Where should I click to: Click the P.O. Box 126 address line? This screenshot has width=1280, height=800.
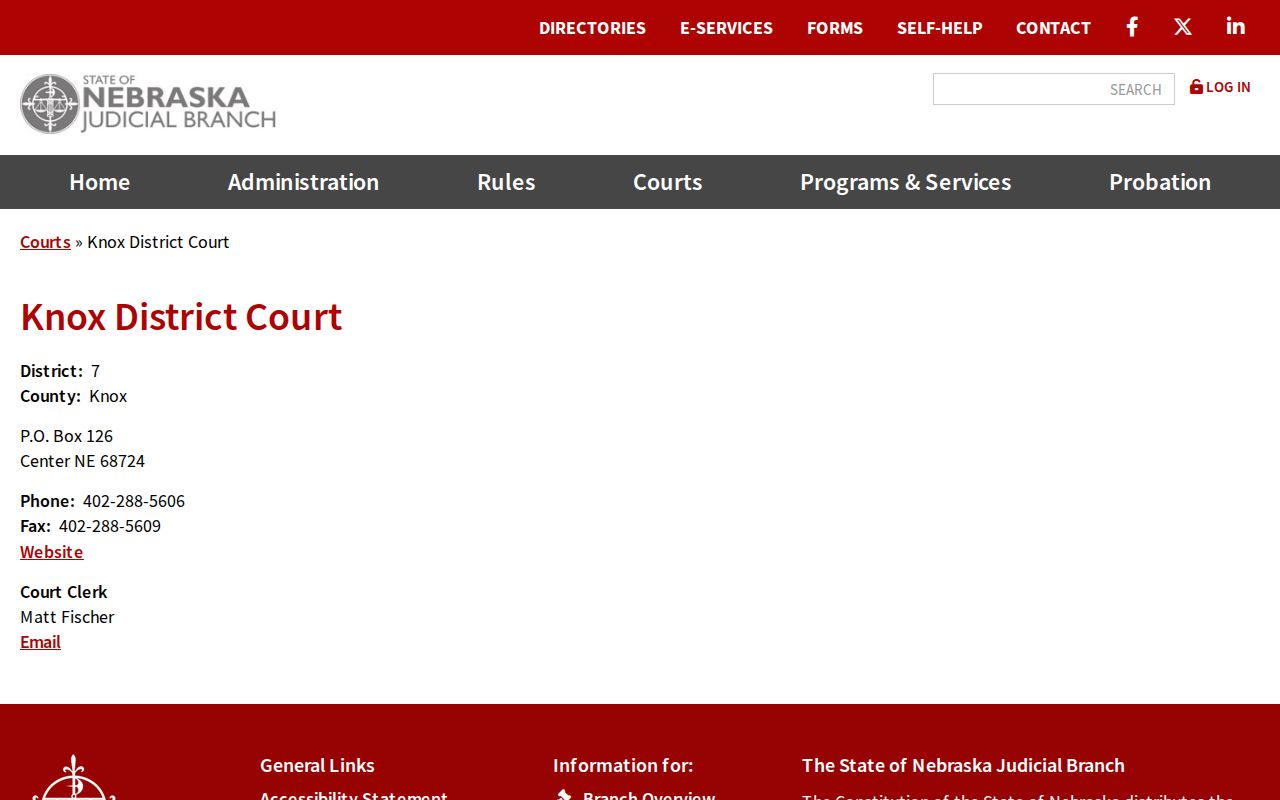(x=67, y=436)
